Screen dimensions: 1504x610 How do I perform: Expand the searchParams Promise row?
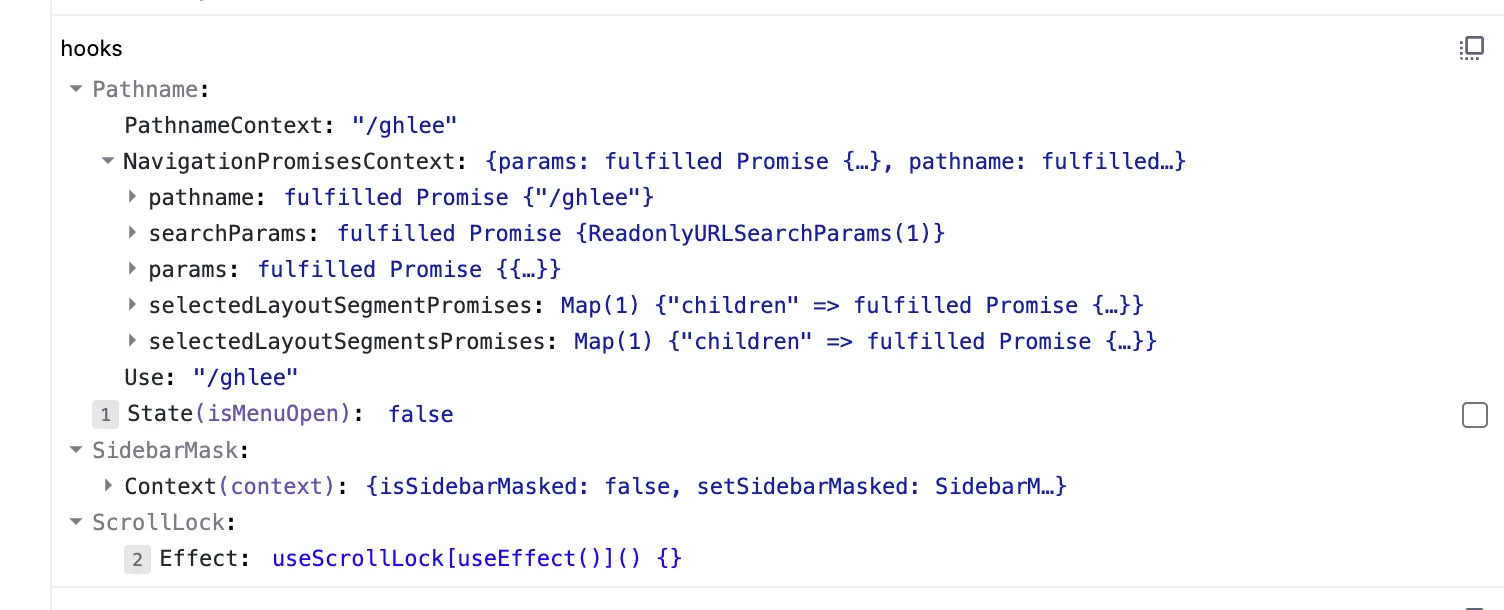(x=132, y=233)
